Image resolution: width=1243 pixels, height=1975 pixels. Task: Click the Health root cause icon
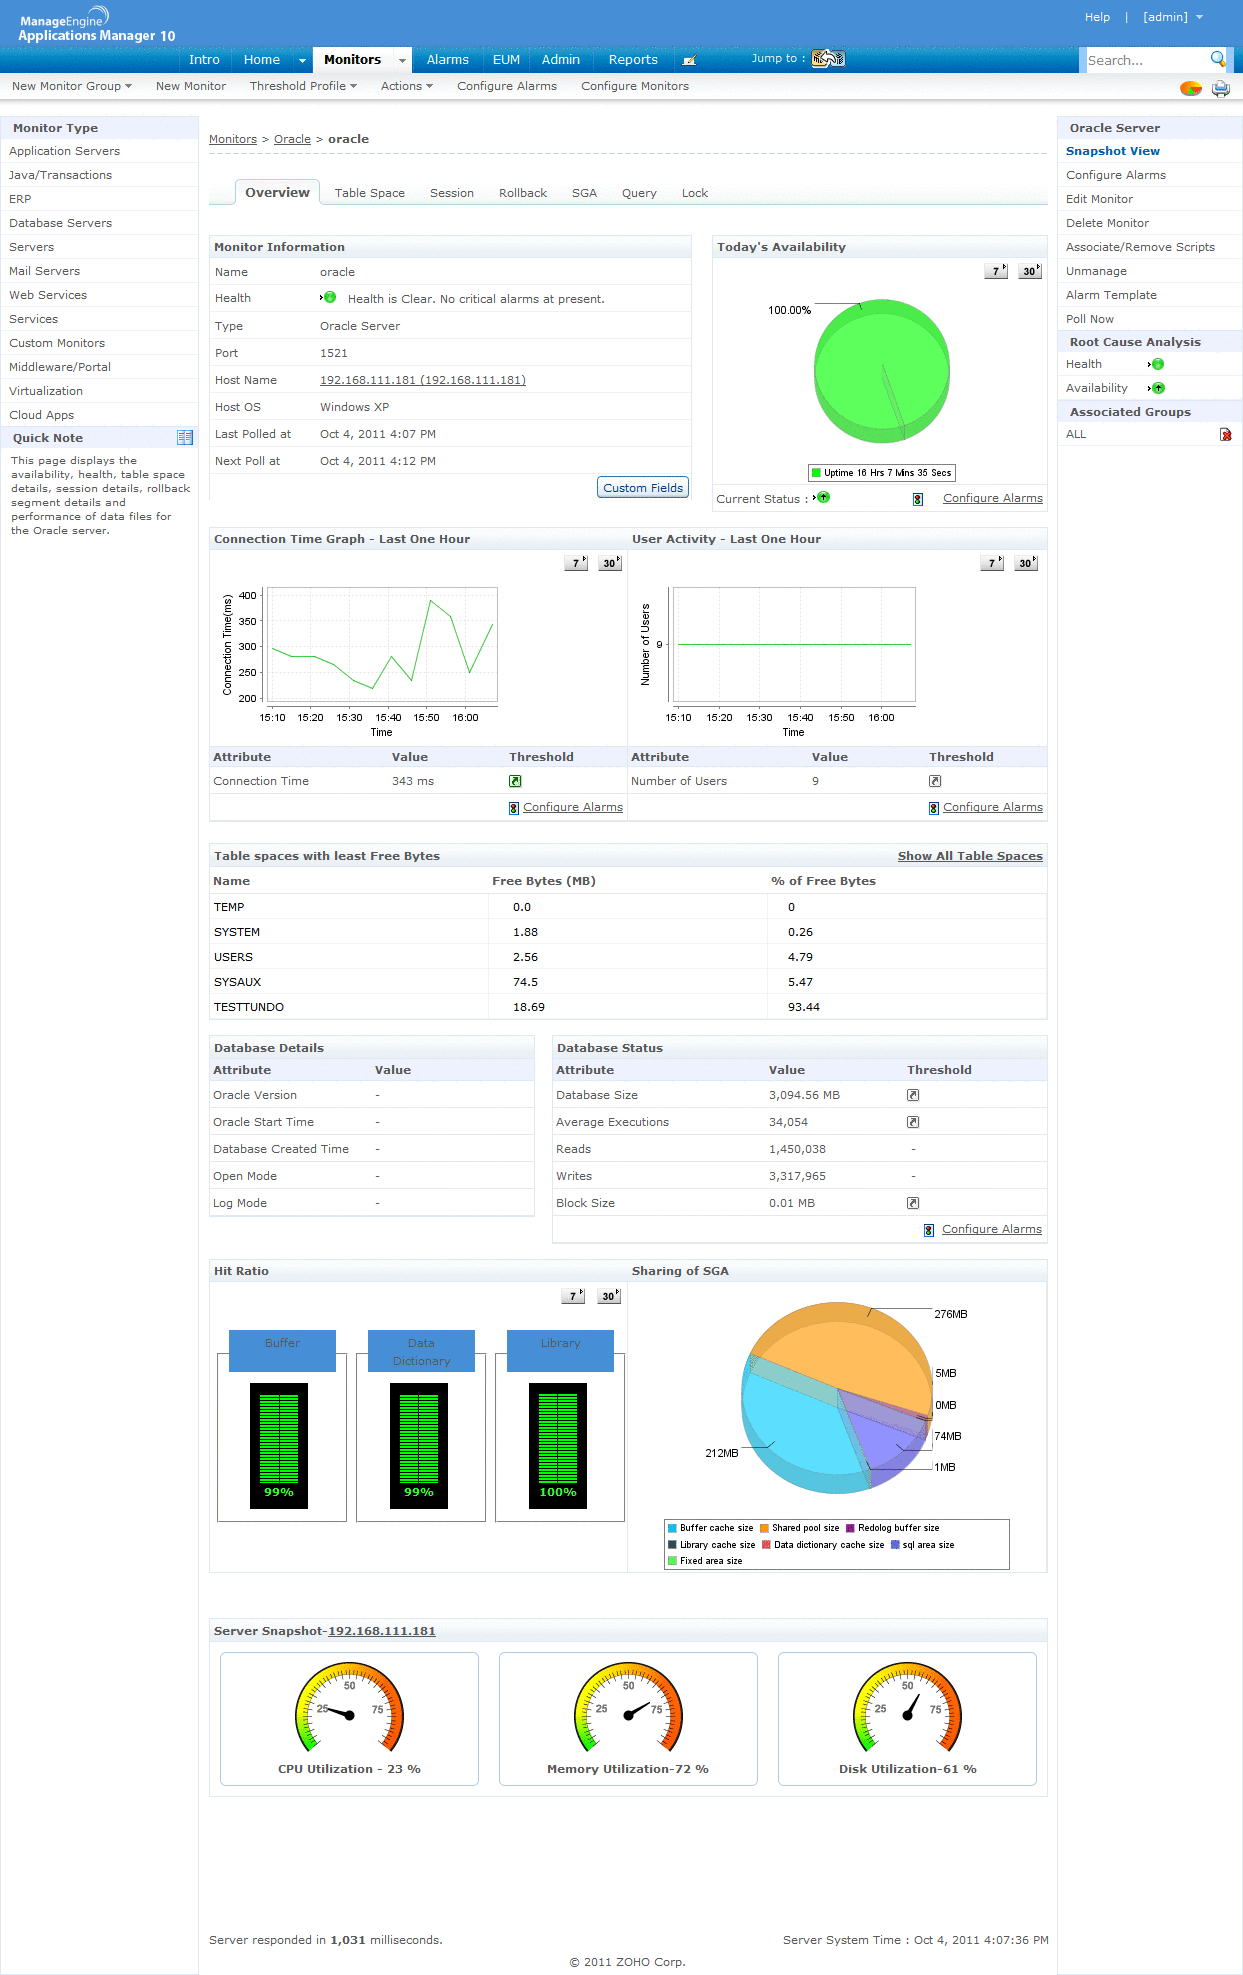point(1157,364)
